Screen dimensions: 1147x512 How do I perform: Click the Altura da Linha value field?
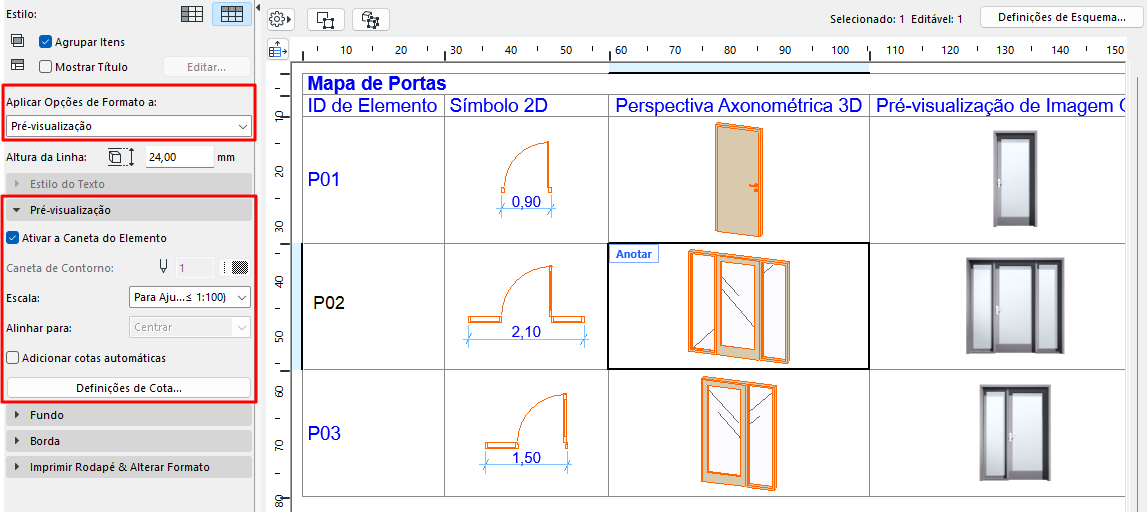coord(179,157)
